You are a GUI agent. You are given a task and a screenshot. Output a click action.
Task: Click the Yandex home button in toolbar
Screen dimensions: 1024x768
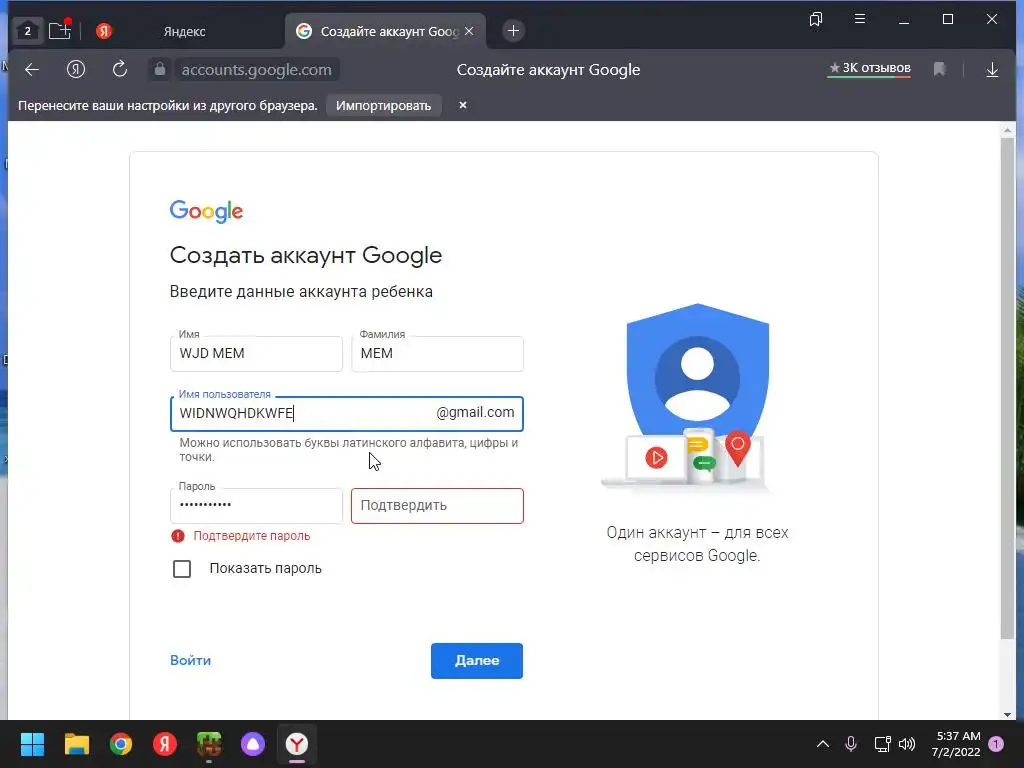76,69
